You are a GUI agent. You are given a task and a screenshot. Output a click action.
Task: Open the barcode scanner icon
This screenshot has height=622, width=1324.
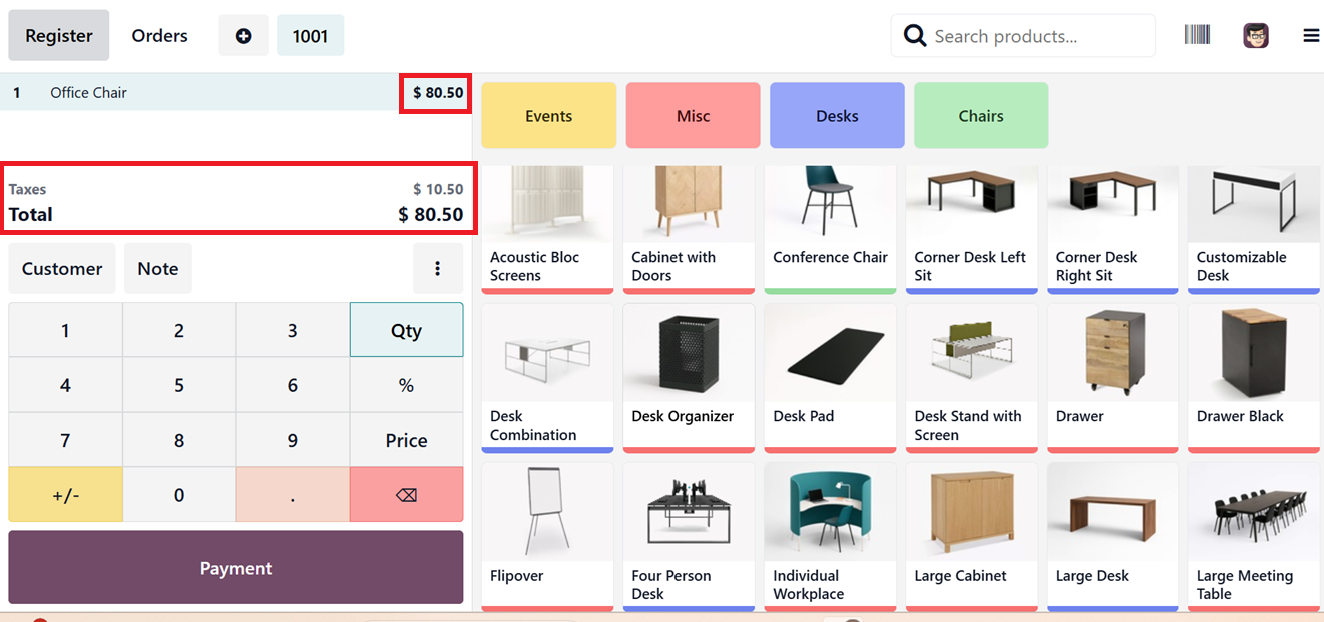click(1197, 35)
